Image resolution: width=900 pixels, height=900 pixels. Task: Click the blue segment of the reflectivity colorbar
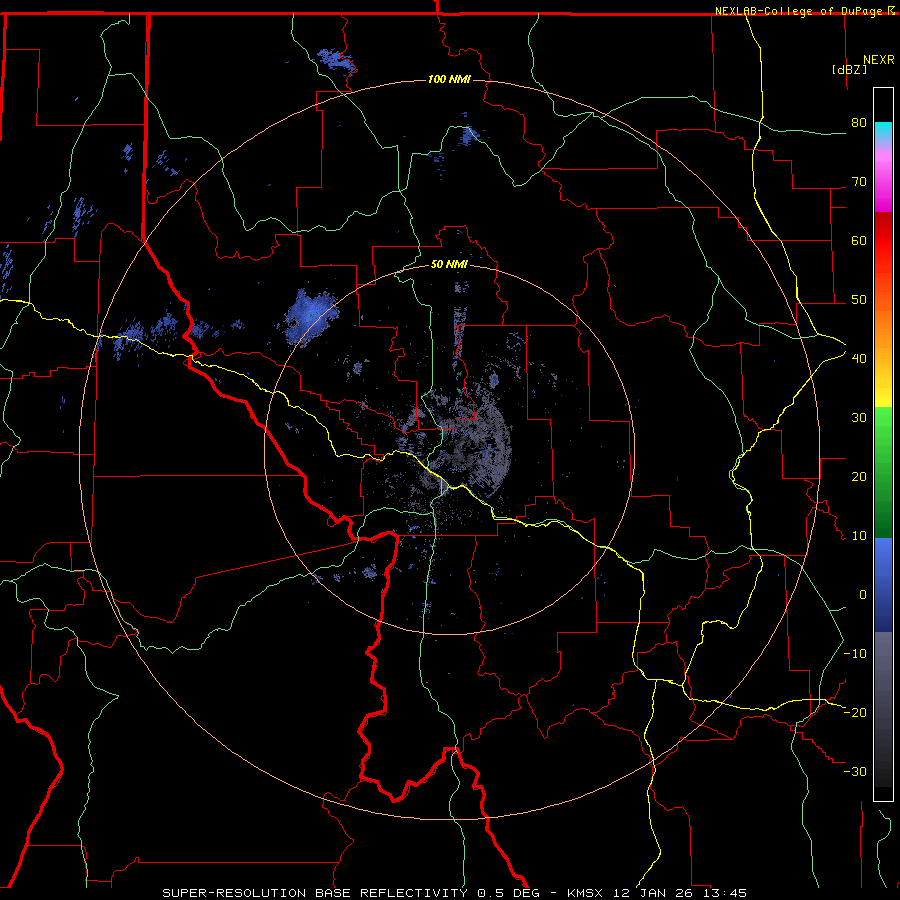883,585
